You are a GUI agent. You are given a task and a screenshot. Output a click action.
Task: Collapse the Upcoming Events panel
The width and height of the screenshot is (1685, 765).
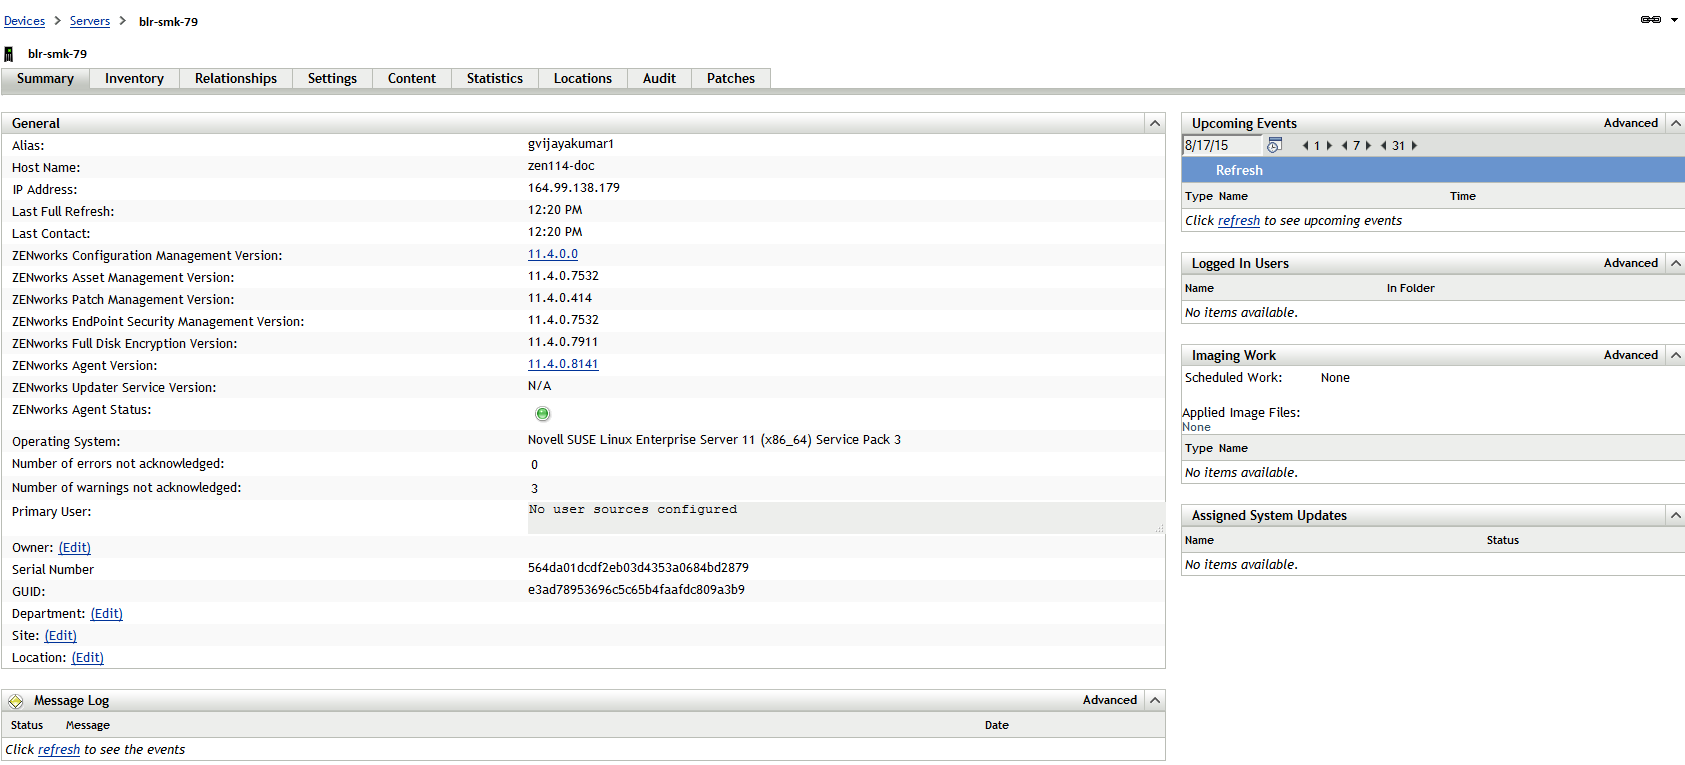(x=1676, y=123)
